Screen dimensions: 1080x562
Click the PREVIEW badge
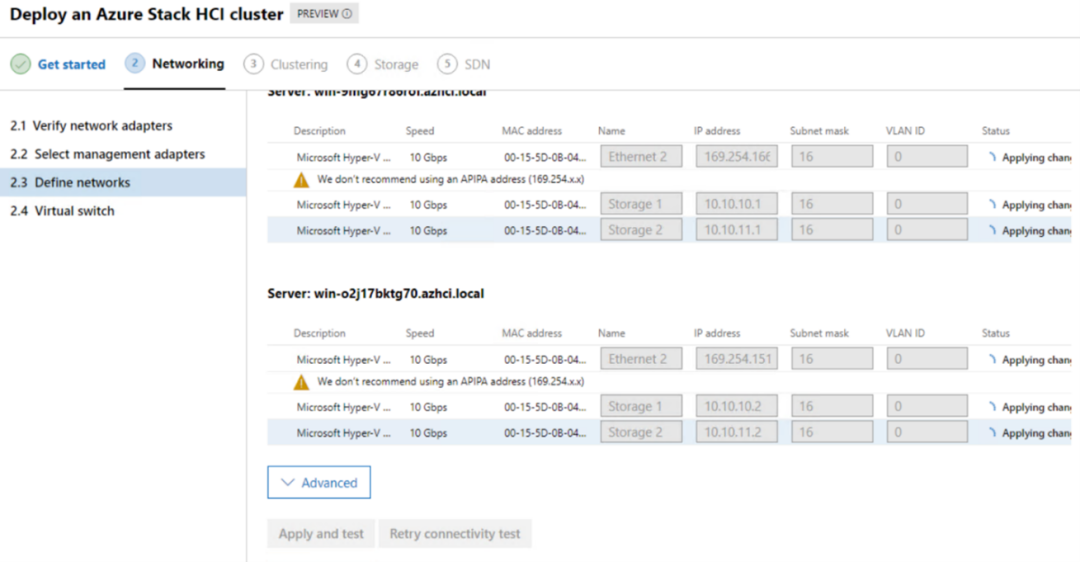tap(324, 14)
